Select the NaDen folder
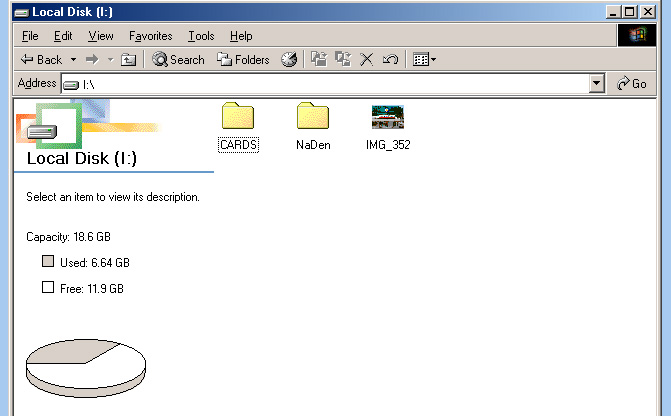This screenshot has height=416, width=671. click(313, 127)
